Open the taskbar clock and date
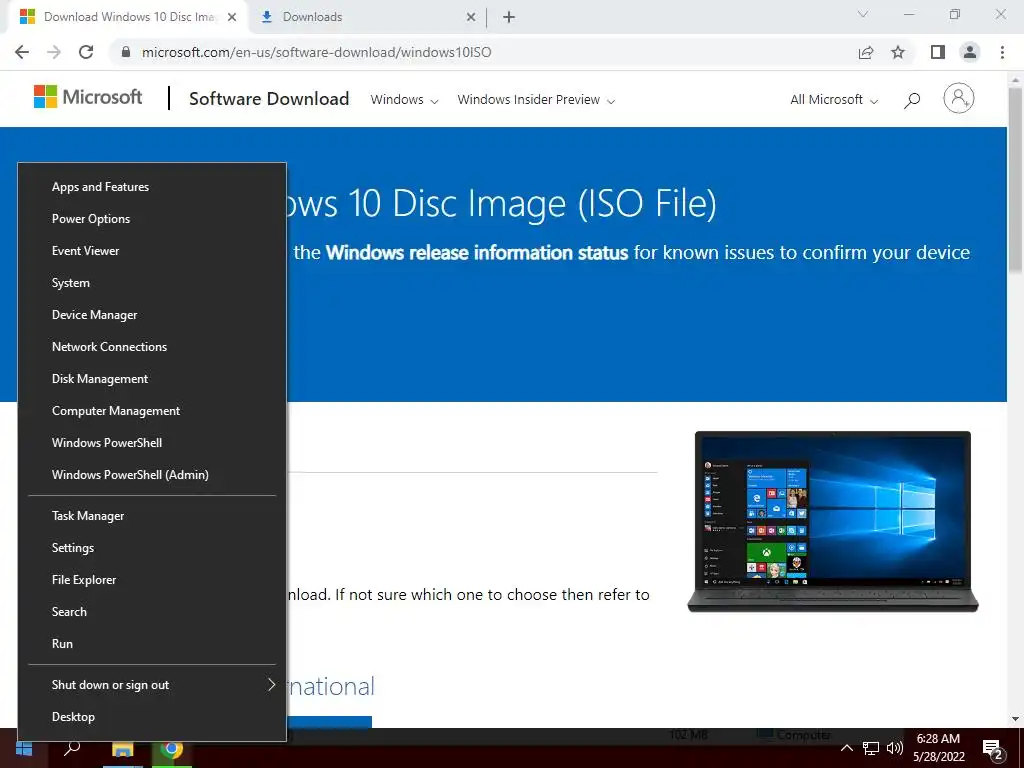Image resolution: width=1024 pixels, height=768 pixels. pos(938,748)
